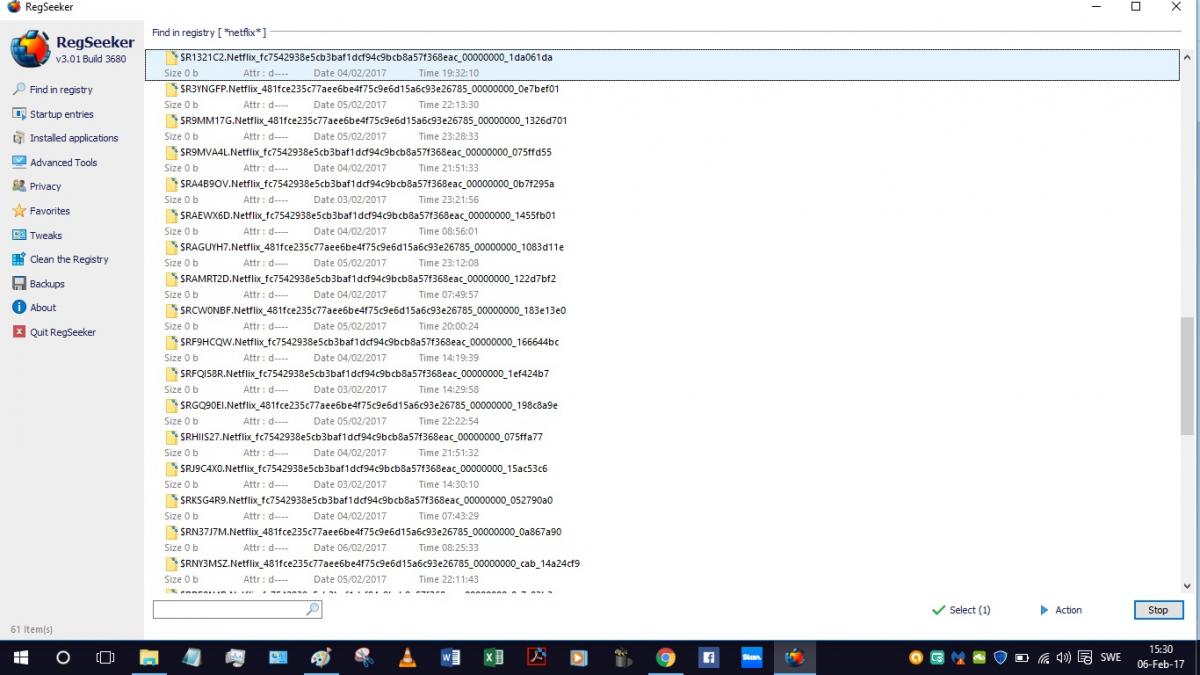Image resolution: width=1200 pixels, height=675 pixels.
Task: Click the RegSeeker logo in sidebar
Action: (29, 49)
